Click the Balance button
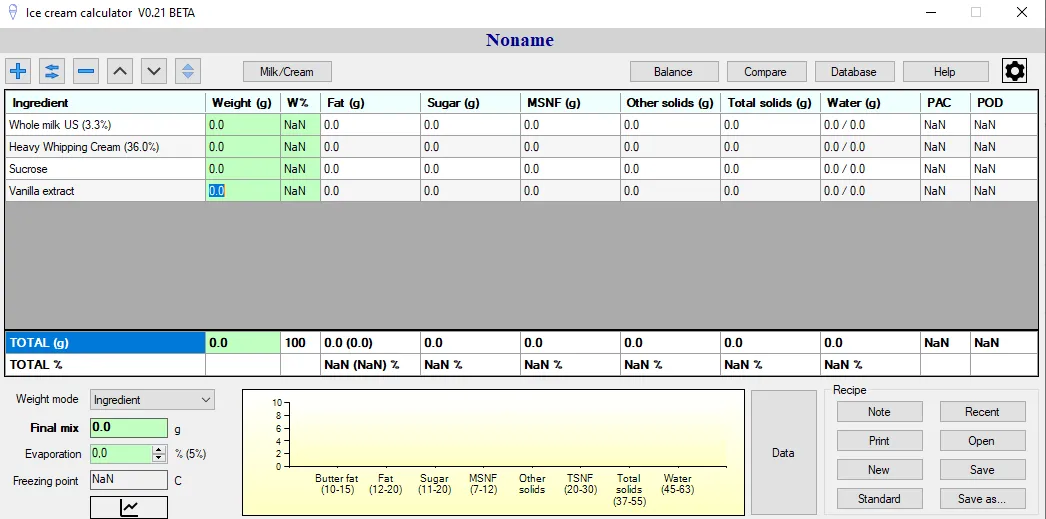Viewport: 1046px width, 519px height. pyautogui.click(x=674, y=72)
